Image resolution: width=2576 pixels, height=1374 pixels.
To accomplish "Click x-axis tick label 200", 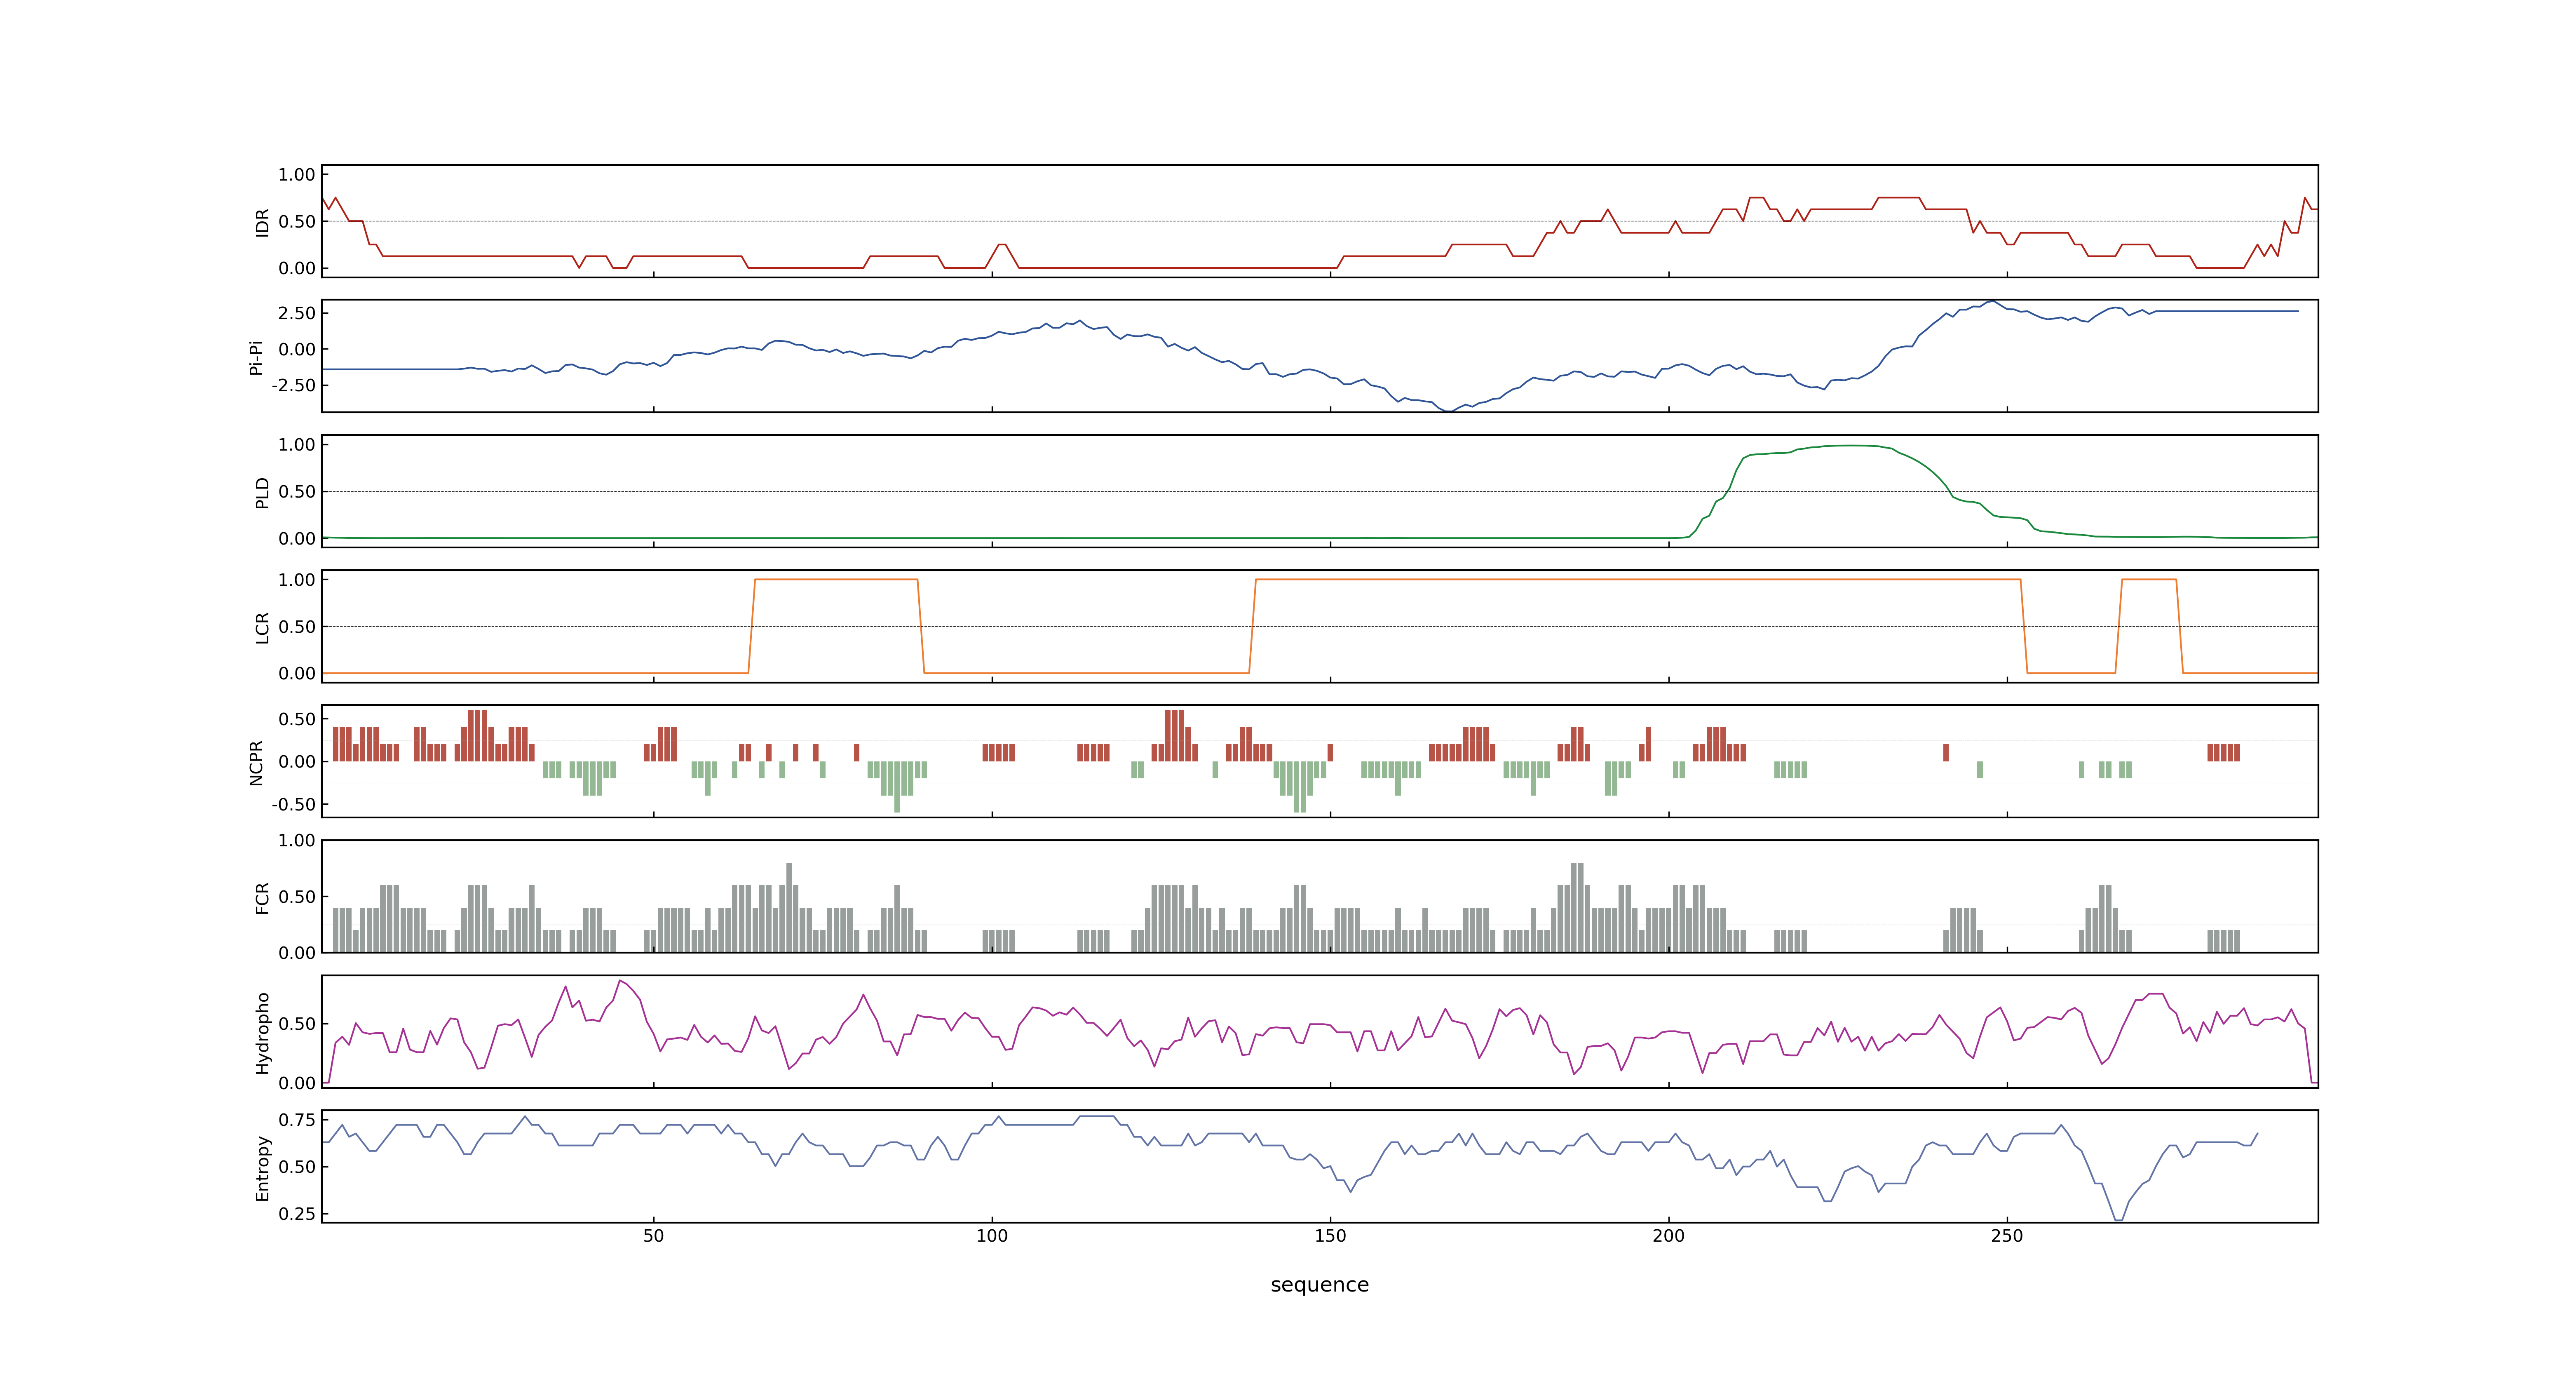I will [1668, 1236].
